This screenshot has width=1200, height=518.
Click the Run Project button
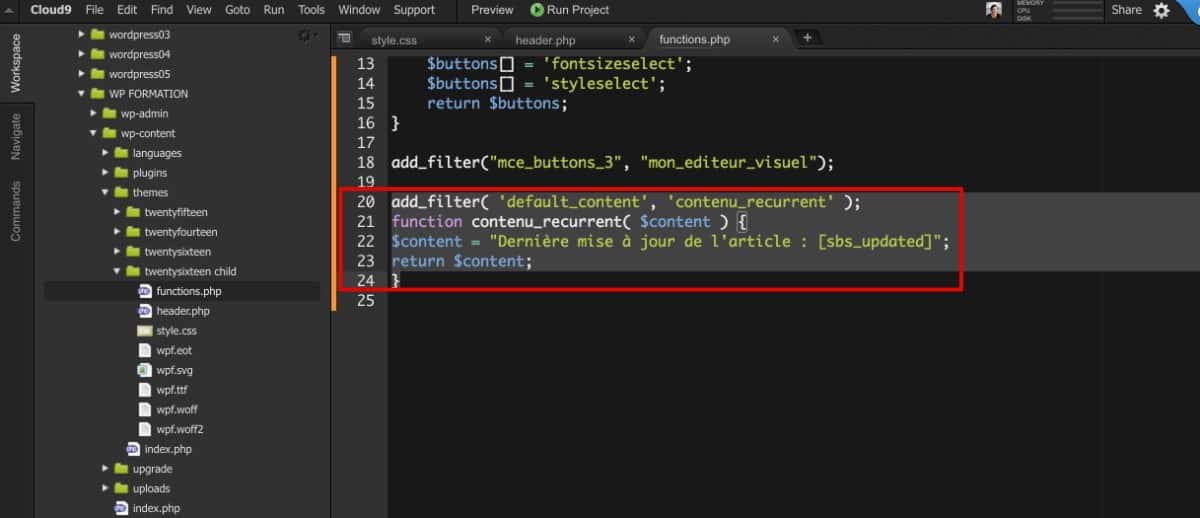570,10
